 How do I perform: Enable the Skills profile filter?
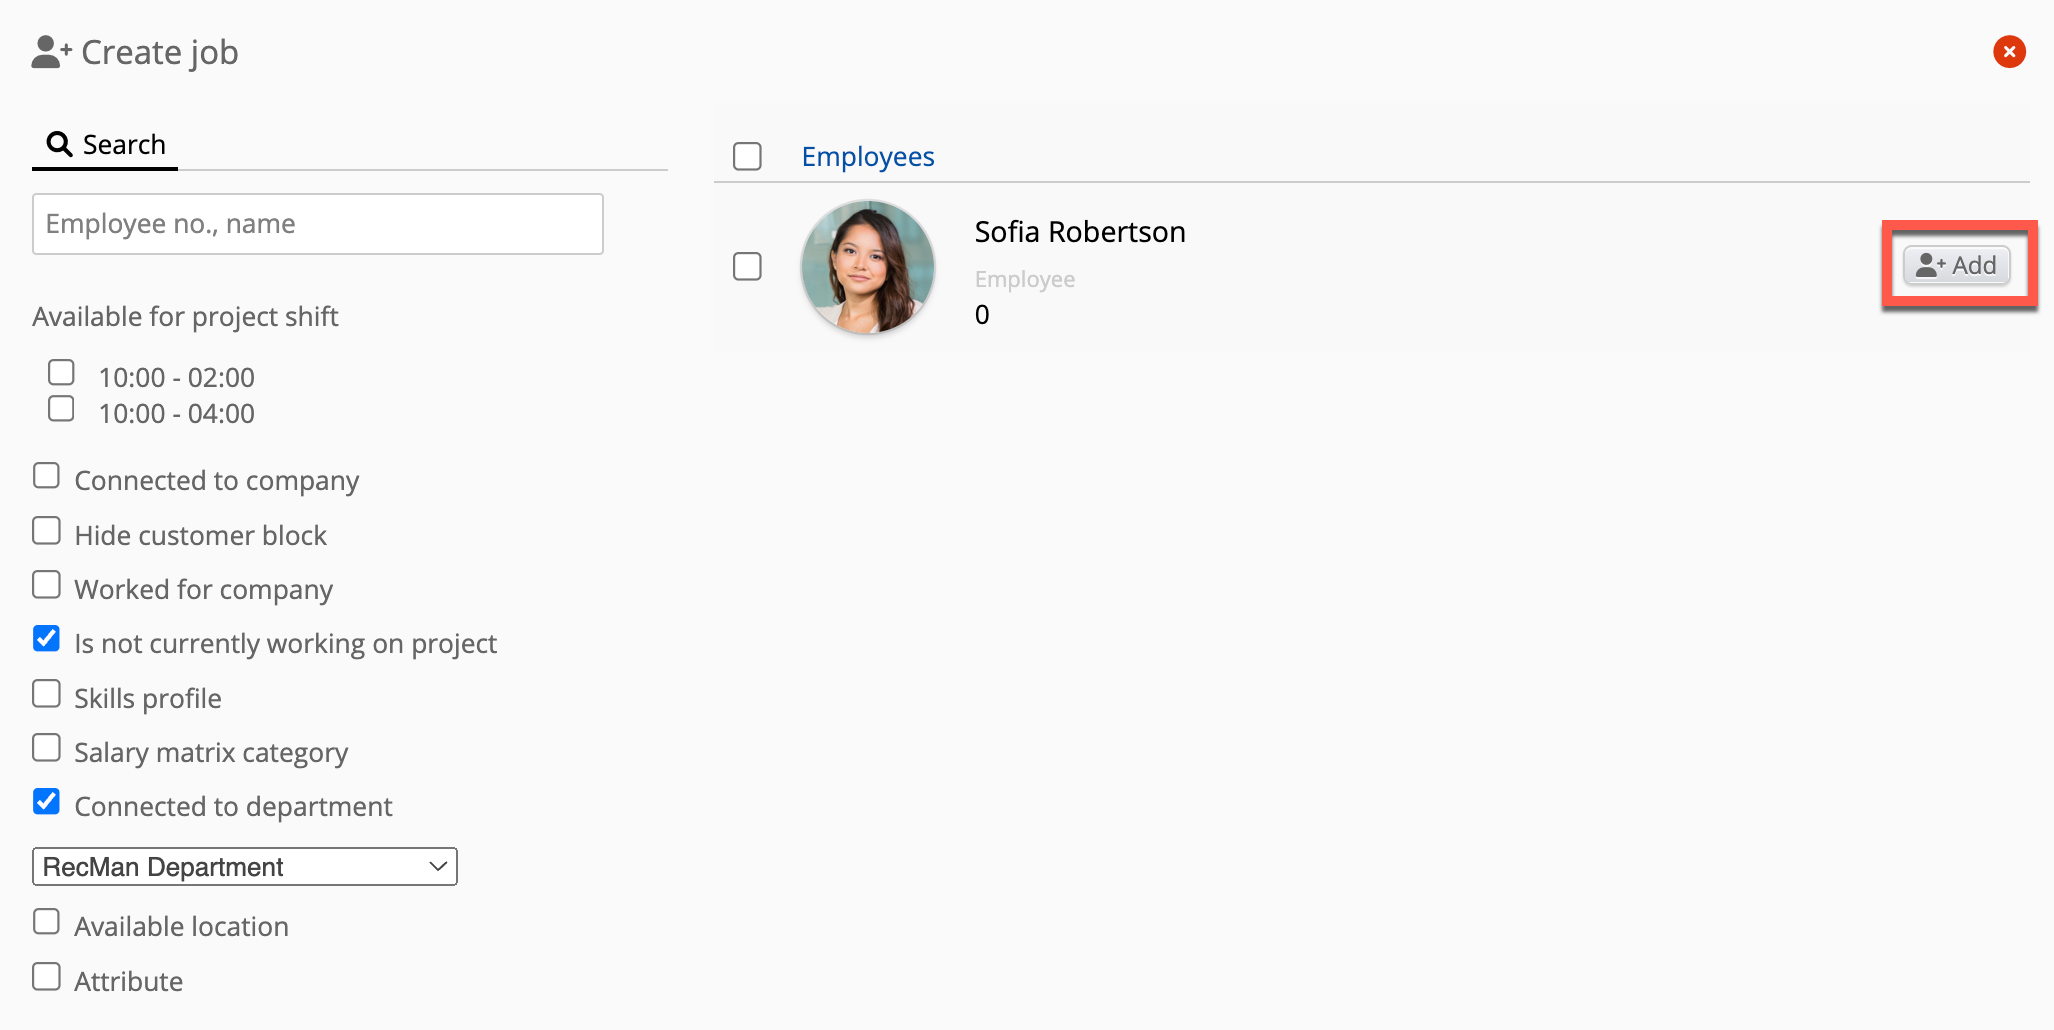[x=47, y=694]
